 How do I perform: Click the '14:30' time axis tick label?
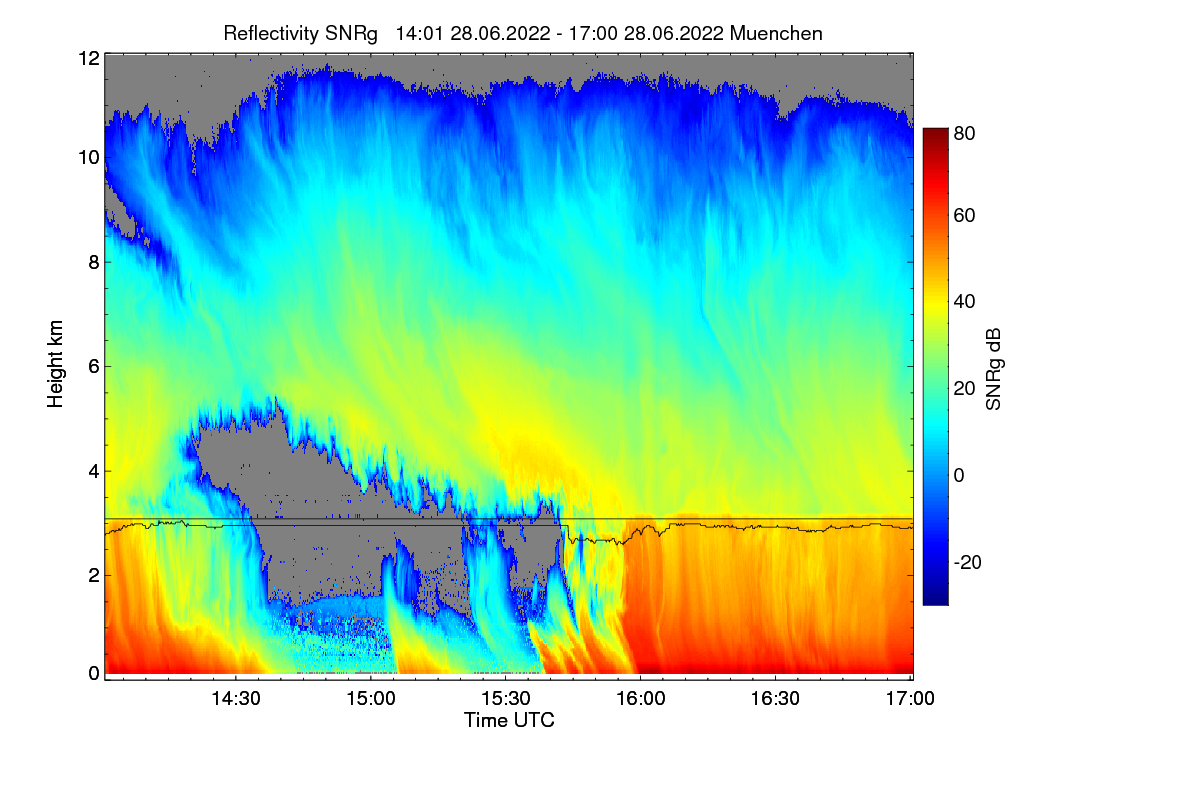(235, 698)
